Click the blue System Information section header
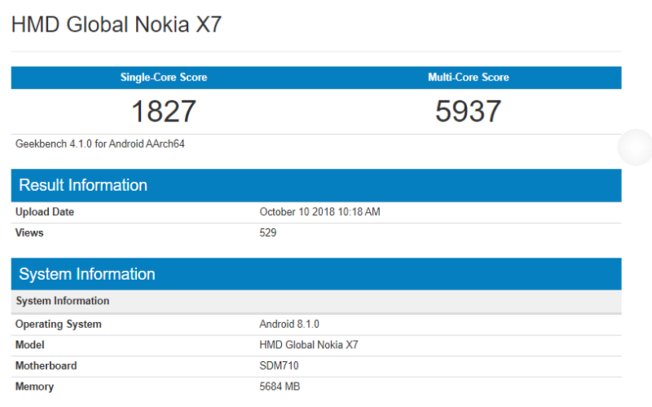This screenshot has height=407, width=652. [316, 274]
